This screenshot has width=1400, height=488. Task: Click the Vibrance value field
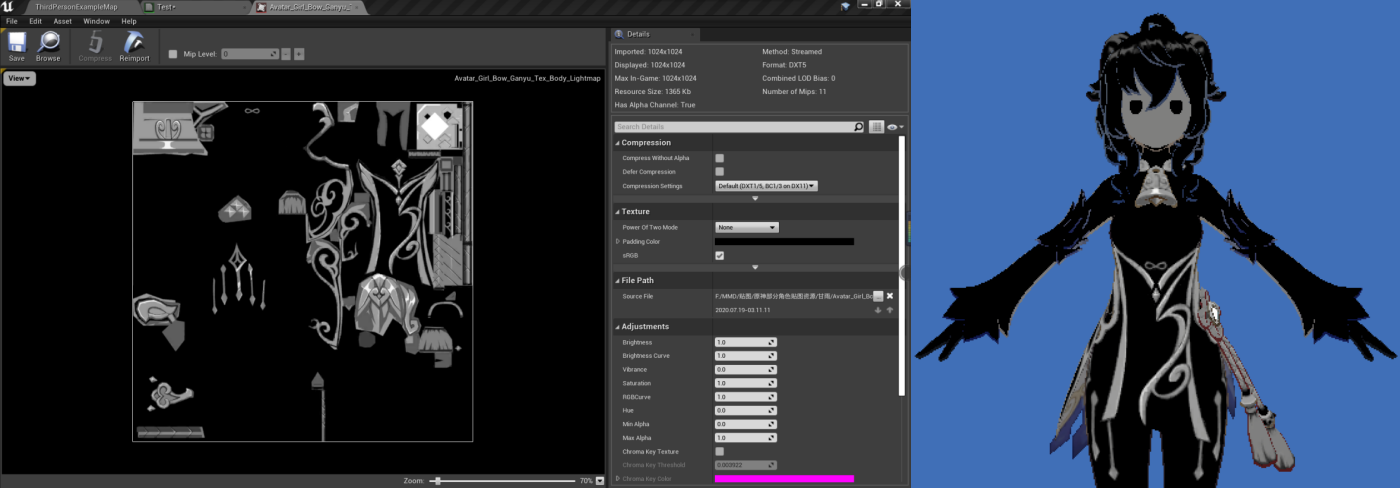746,369
